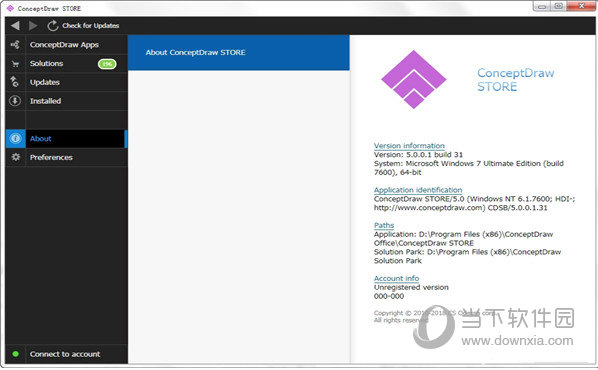Click the ConceptDraw STORE title text
This screenshot has height=370, width=598.
tap(516, 80)
